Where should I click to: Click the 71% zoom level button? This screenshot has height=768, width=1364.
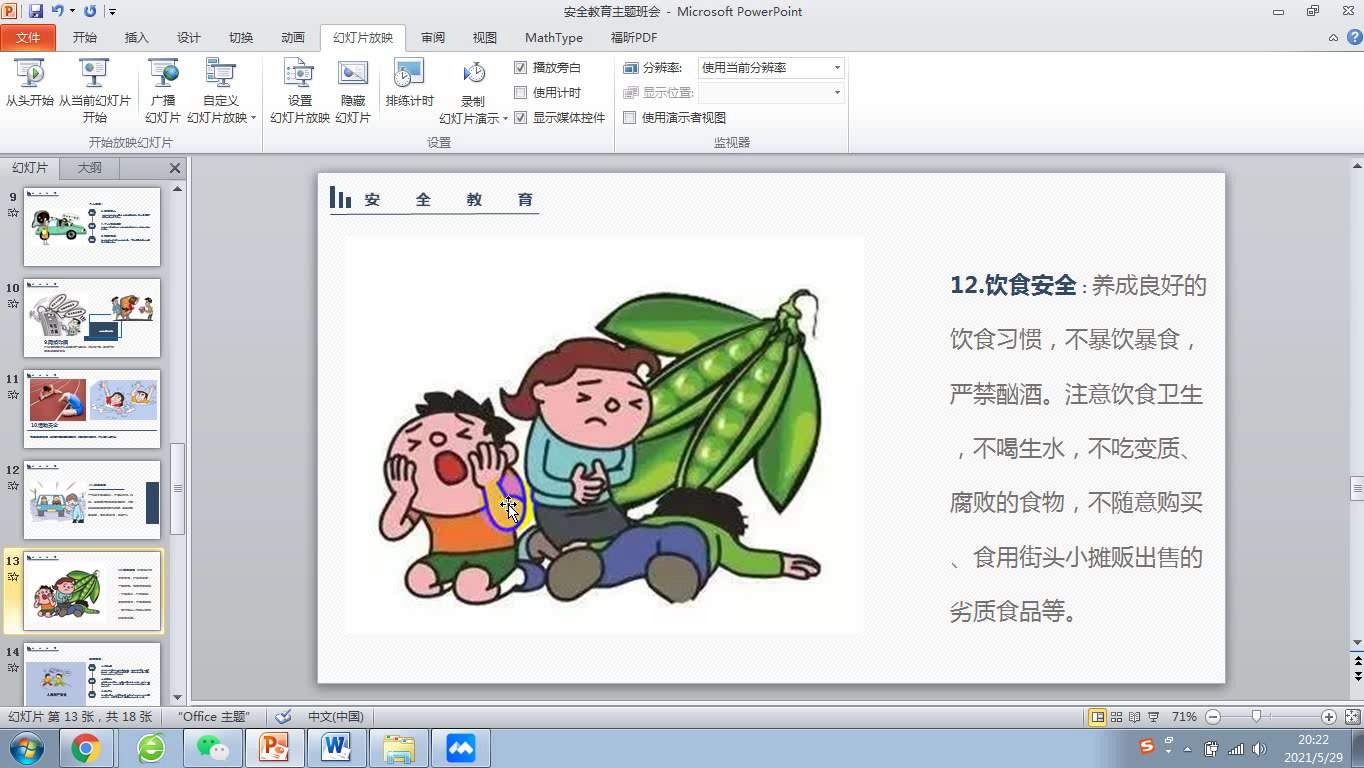[1184, 717]
